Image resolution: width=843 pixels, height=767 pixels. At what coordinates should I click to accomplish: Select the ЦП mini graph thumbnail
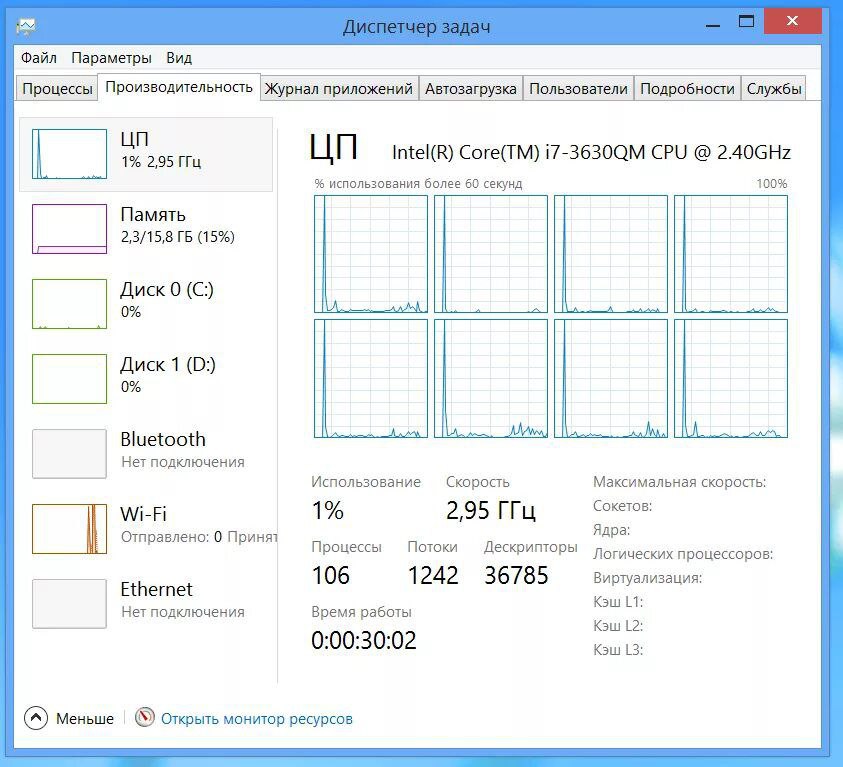(69, 154)
